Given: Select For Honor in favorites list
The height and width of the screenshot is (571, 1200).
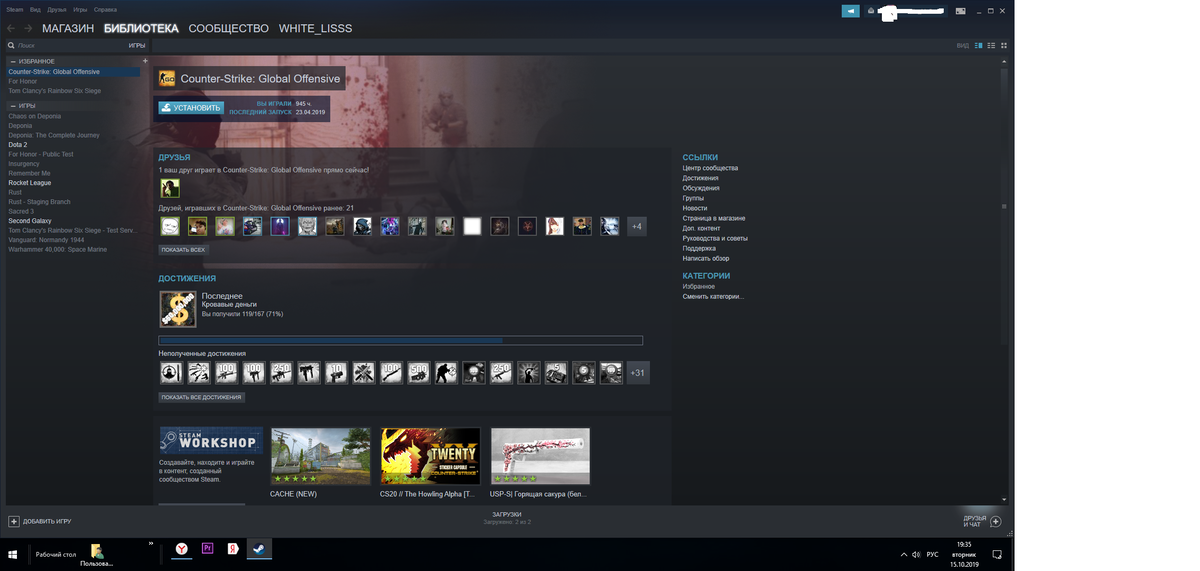Looking at the screenshot, I should 23,81.
